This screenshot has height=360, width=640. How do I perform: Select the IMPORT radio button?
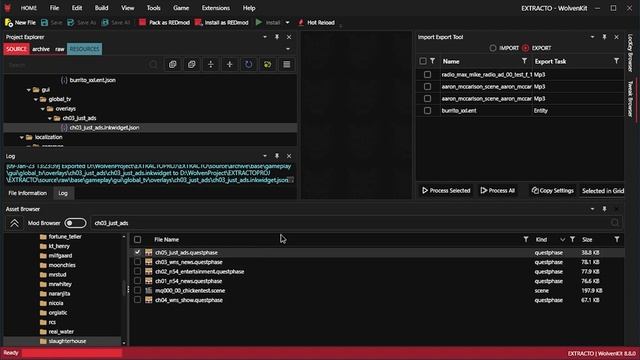coord(493,48)
